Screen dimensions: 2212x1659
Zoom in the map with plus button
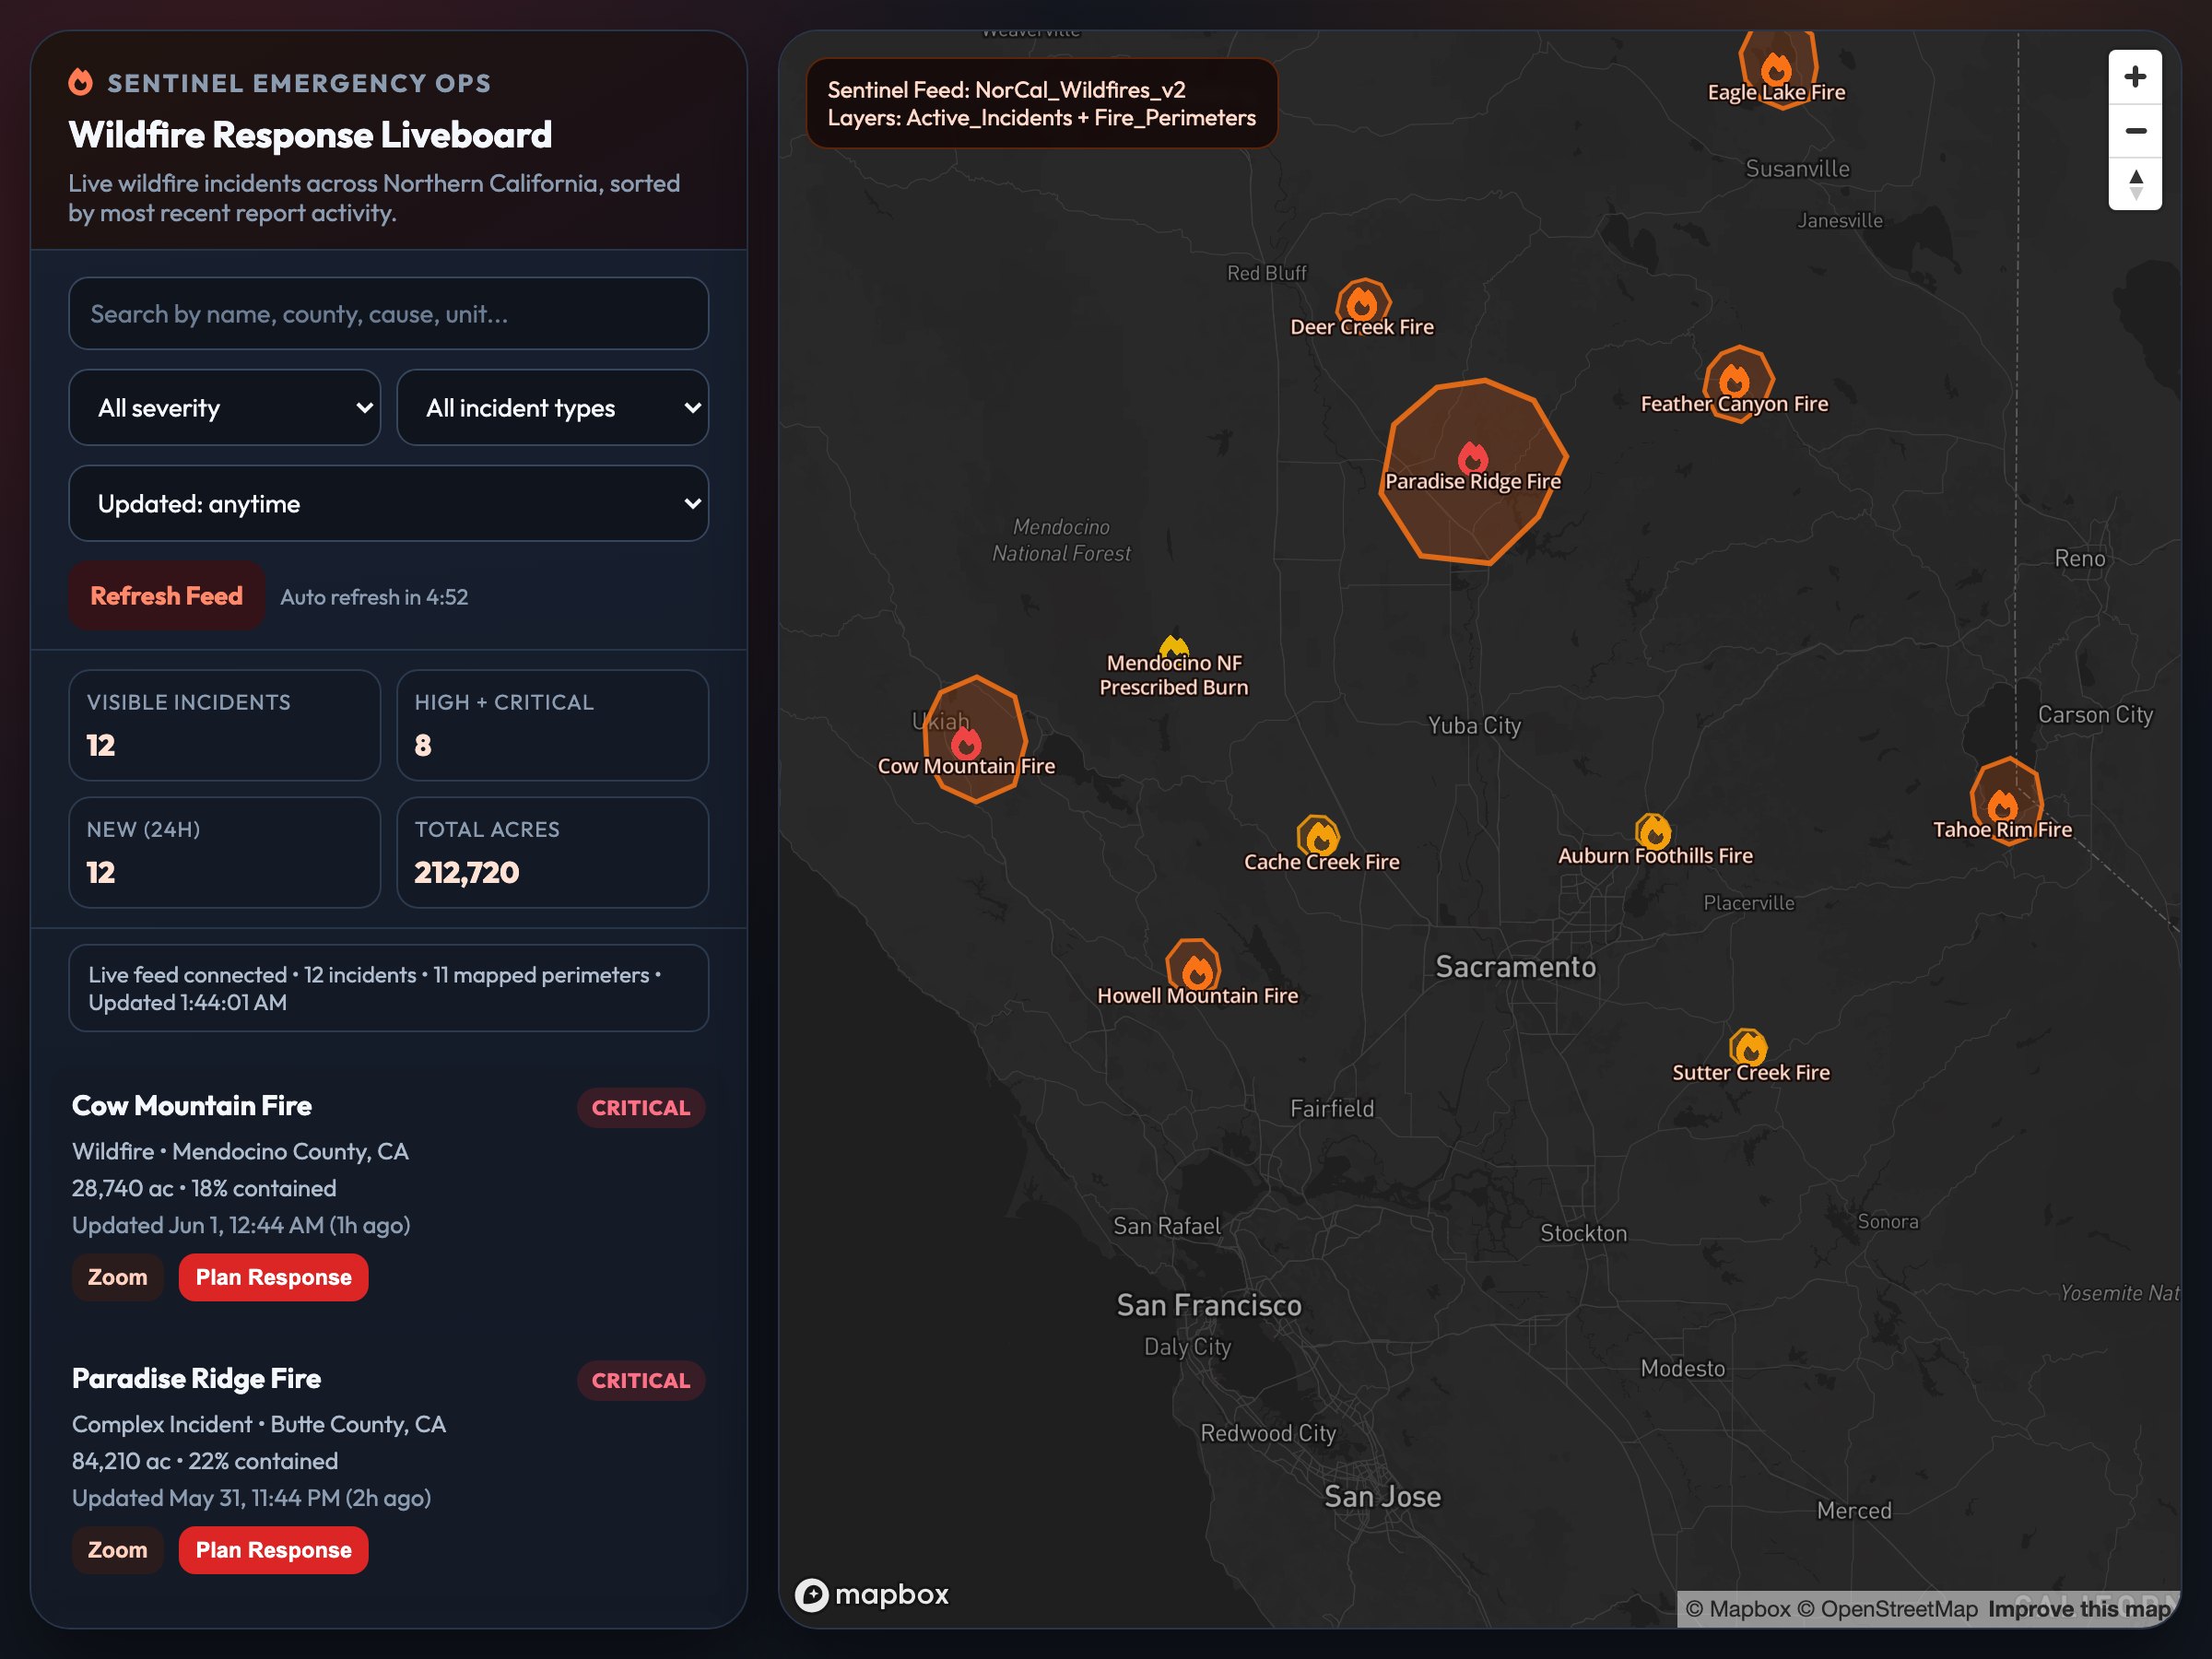tap(2135, 77)
